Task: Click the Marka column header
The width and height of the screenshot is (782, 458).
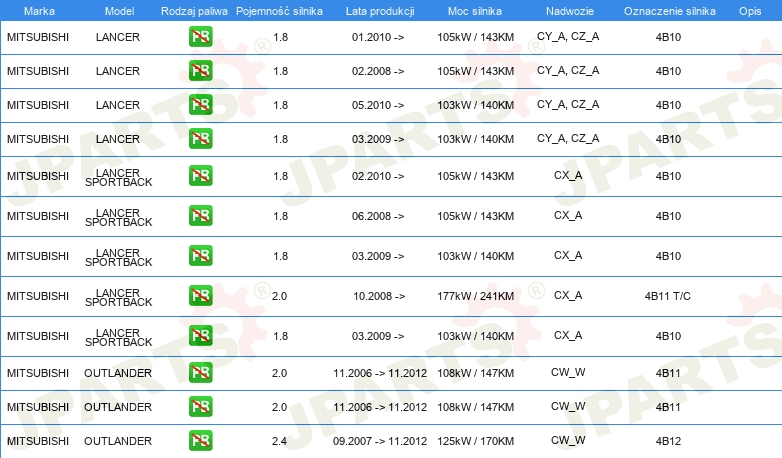Action: 39,11
